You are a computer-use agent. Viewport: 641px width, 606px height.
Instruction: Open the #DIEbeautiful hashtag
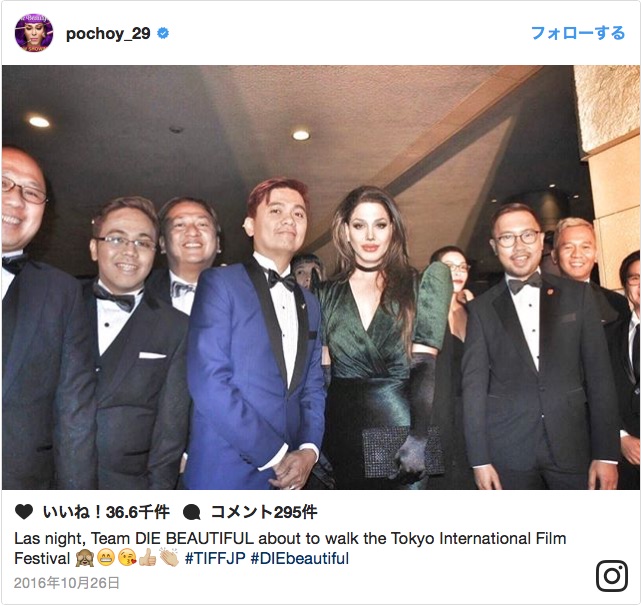click(300, 559)
